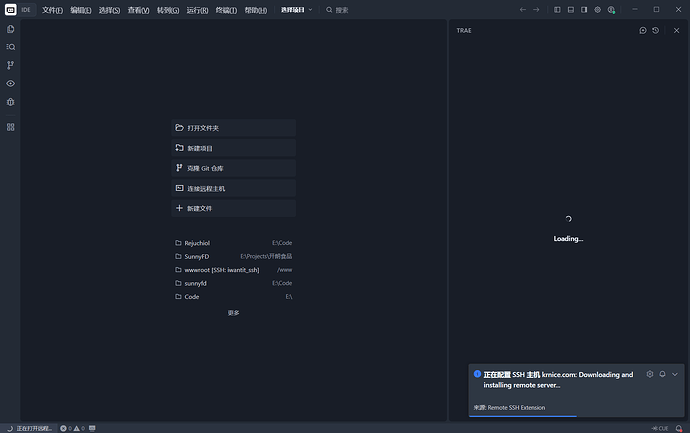Image resolution: width=690 pixels, height=433 pixels.
Task: Open the 帮助(H) menu
Action: click(x=256, y=10)
